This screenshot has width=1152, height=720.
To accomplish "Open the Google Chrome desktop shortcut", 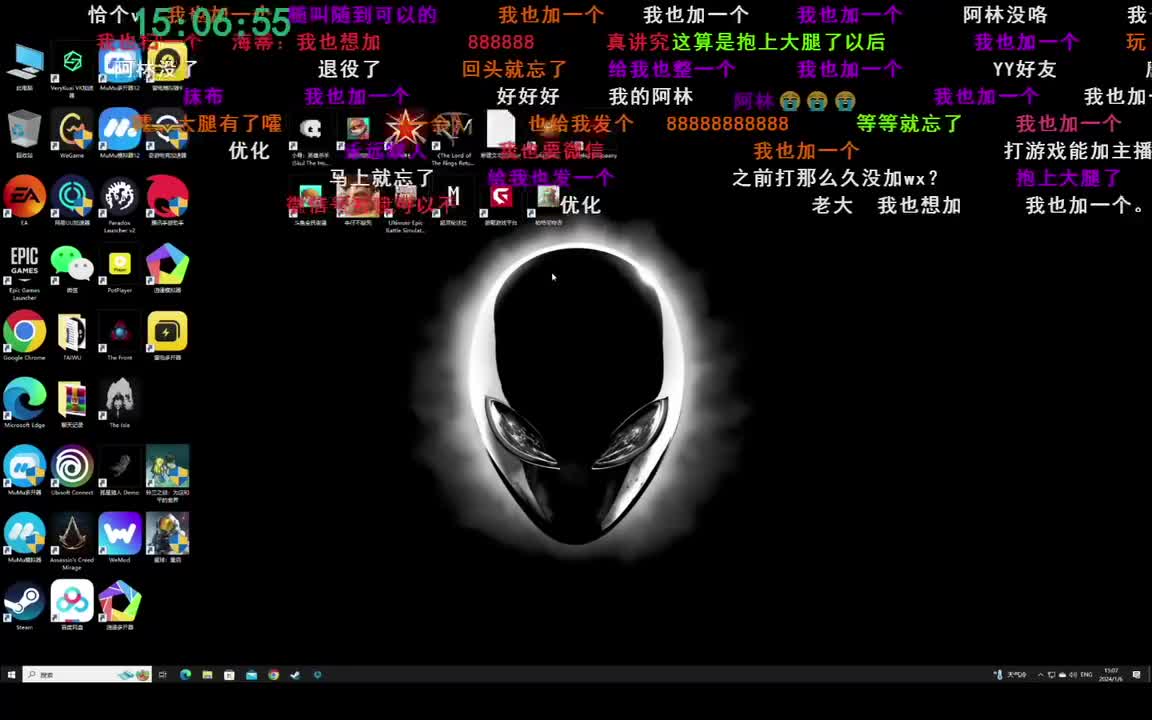I will coord(24,336).
